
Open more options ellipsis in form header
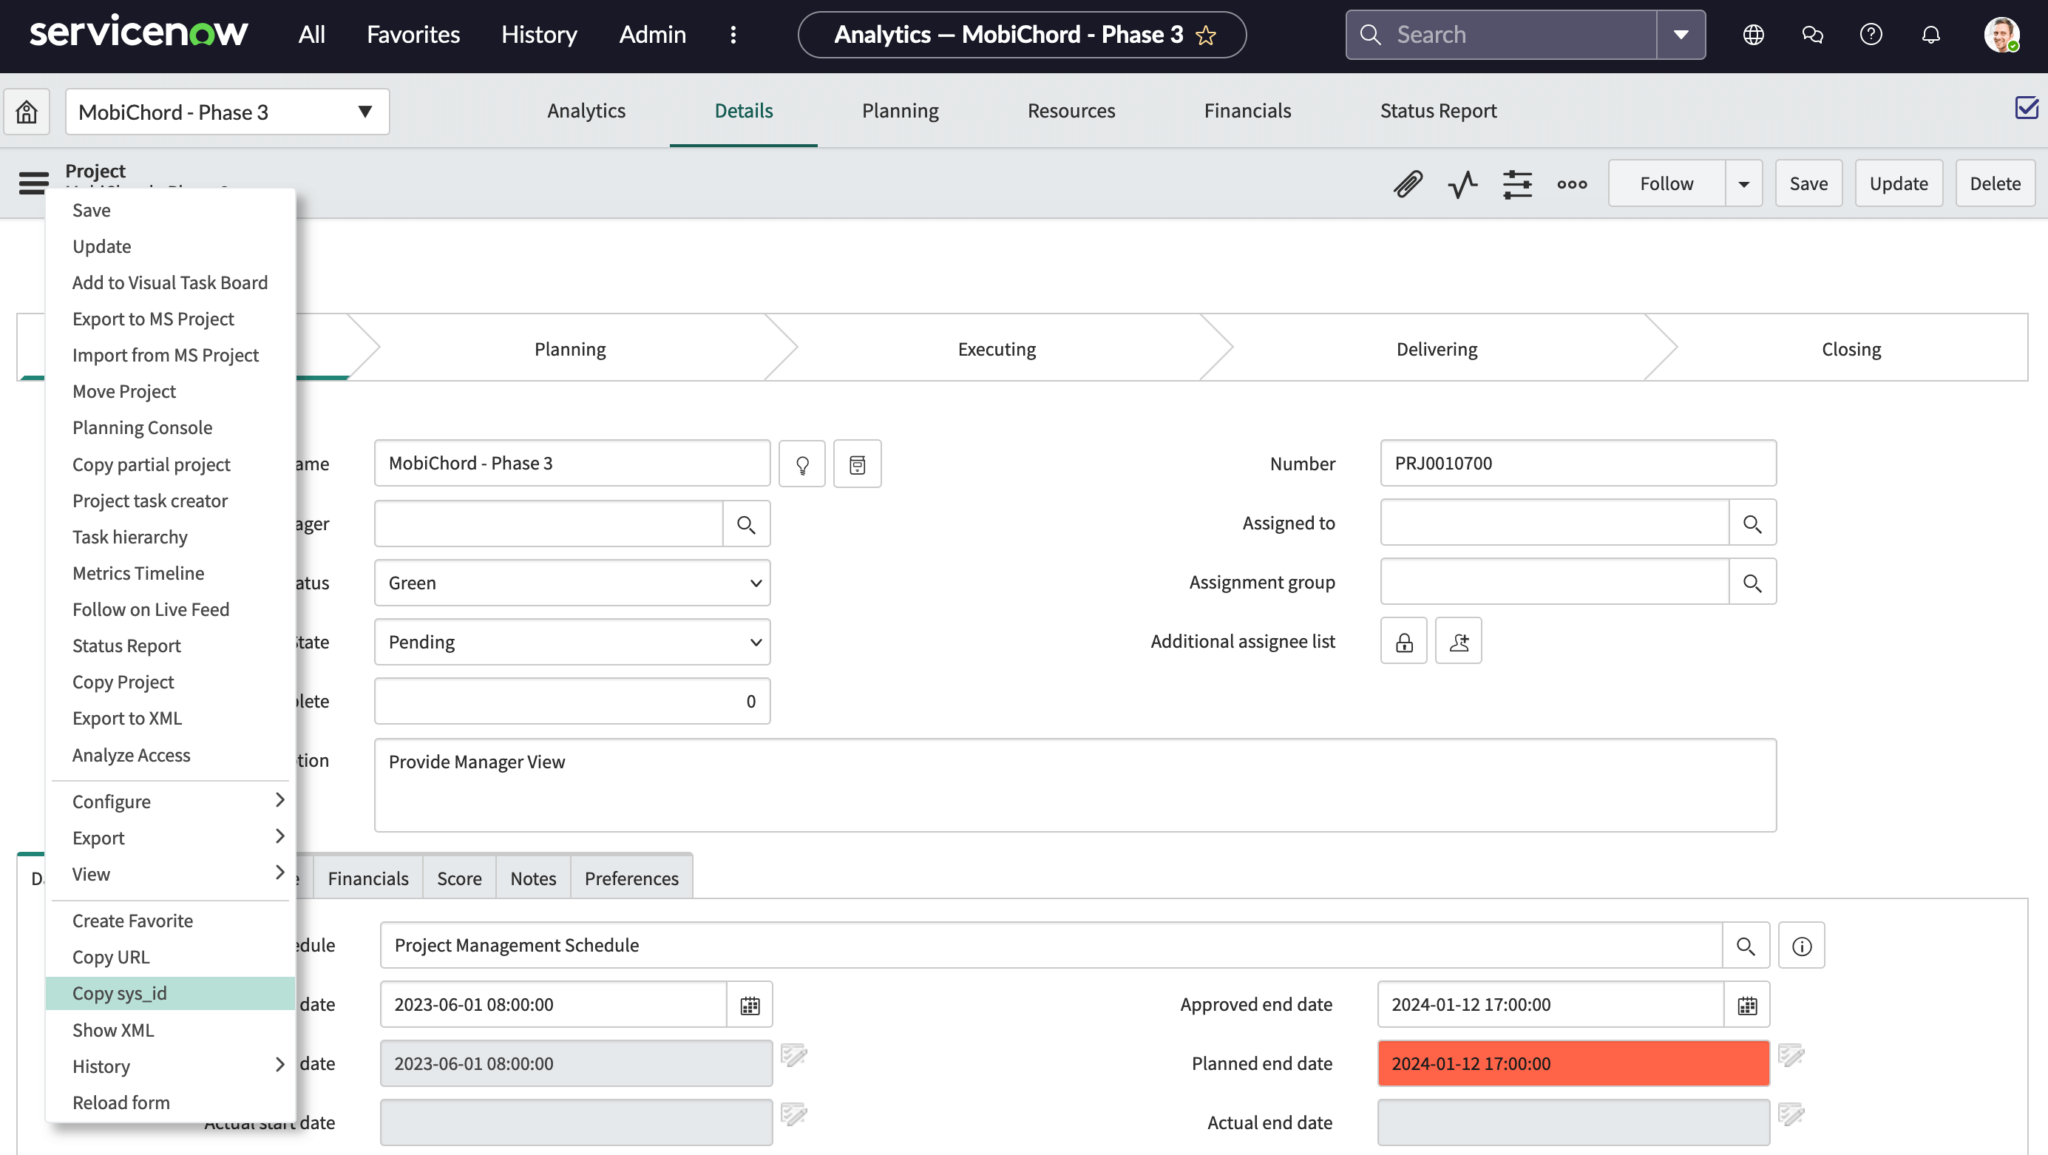coord(1572,184)
